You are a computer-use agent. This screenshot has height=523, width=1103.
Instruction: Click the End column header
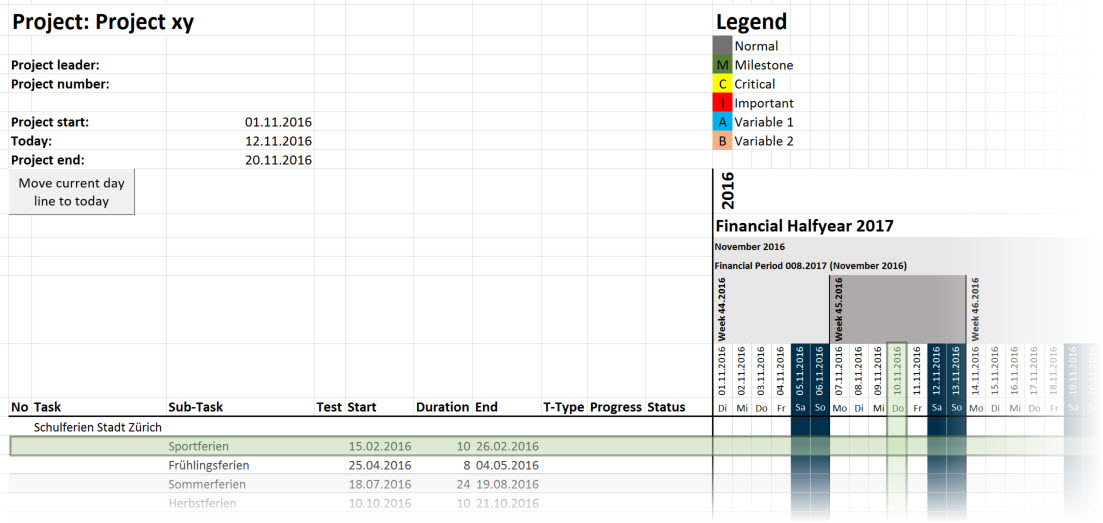(x=486, y=407)
